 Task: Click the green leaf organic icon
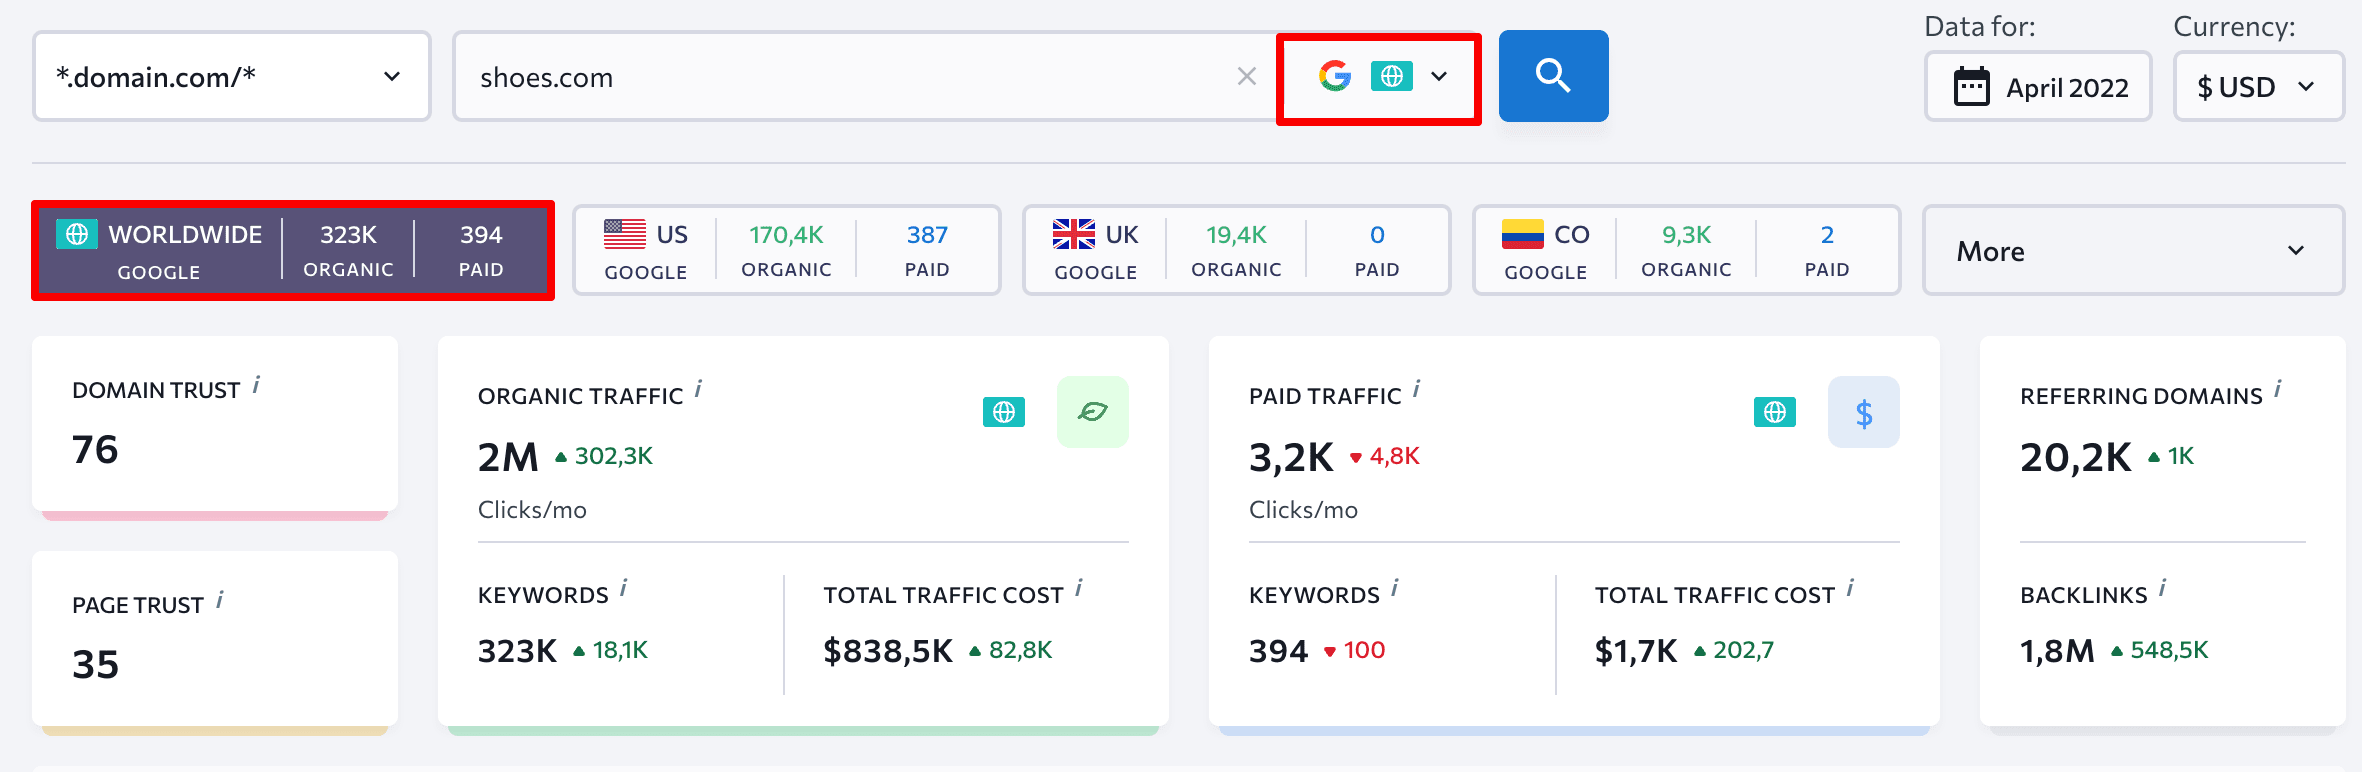click(x=1093, y=412)
